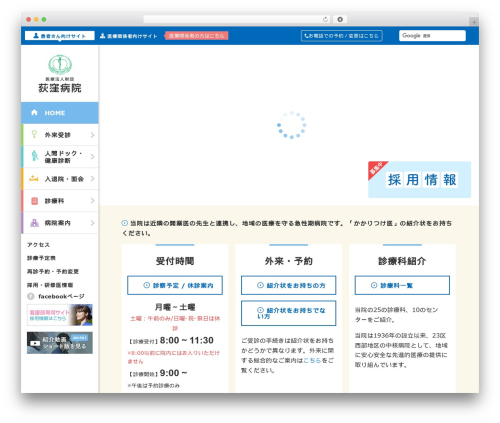Click the browser reload icon
The width and height of the screenshot is (500, 423).
point(325,19)
